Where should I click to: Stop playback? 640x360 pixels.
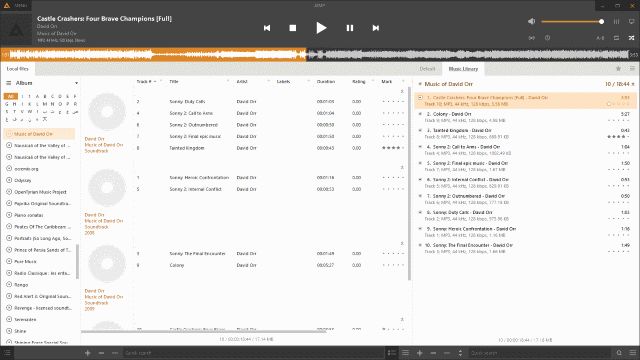tap(293, 28)
